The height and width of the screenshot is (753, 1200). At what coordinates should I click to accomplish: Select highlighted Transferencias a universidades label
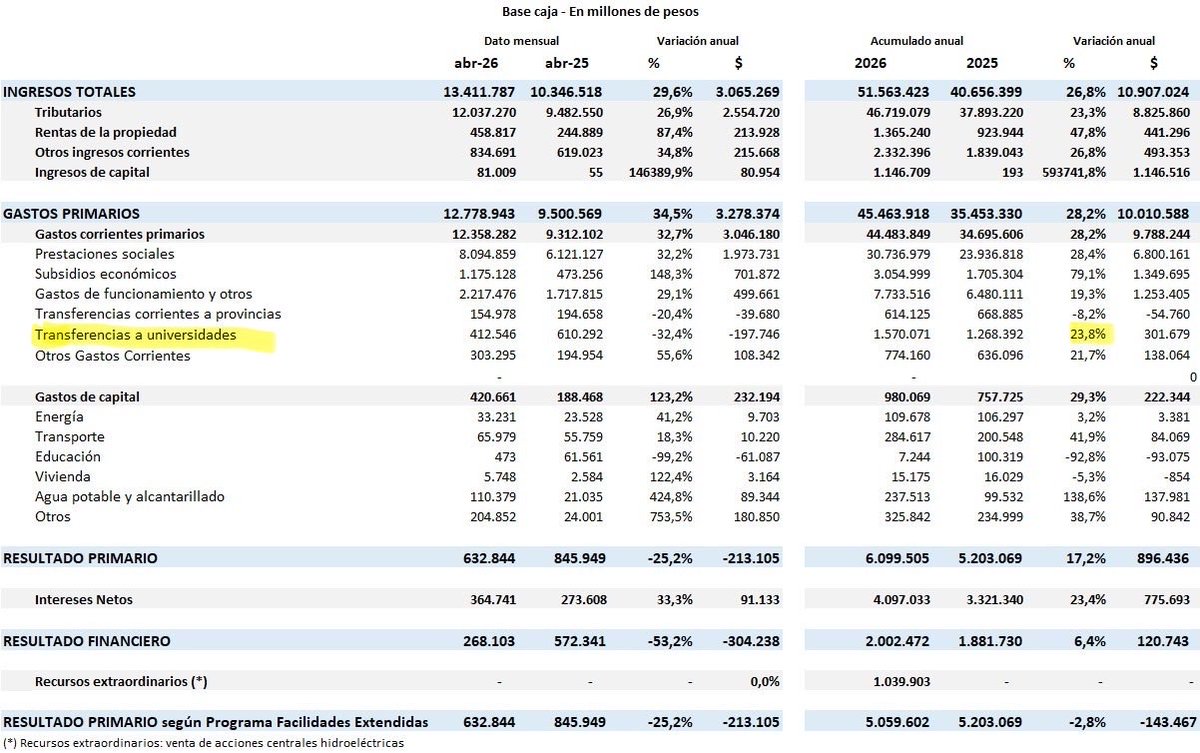coord(135,335)
